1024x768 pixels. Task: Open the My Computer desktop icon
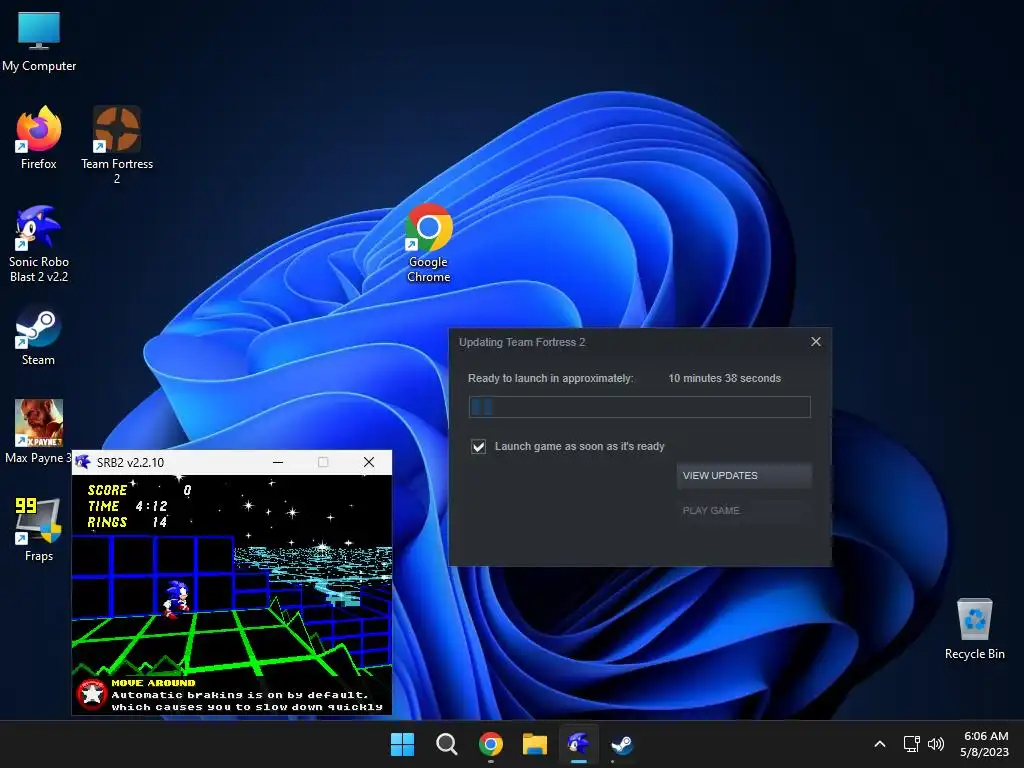click(39, 40)
